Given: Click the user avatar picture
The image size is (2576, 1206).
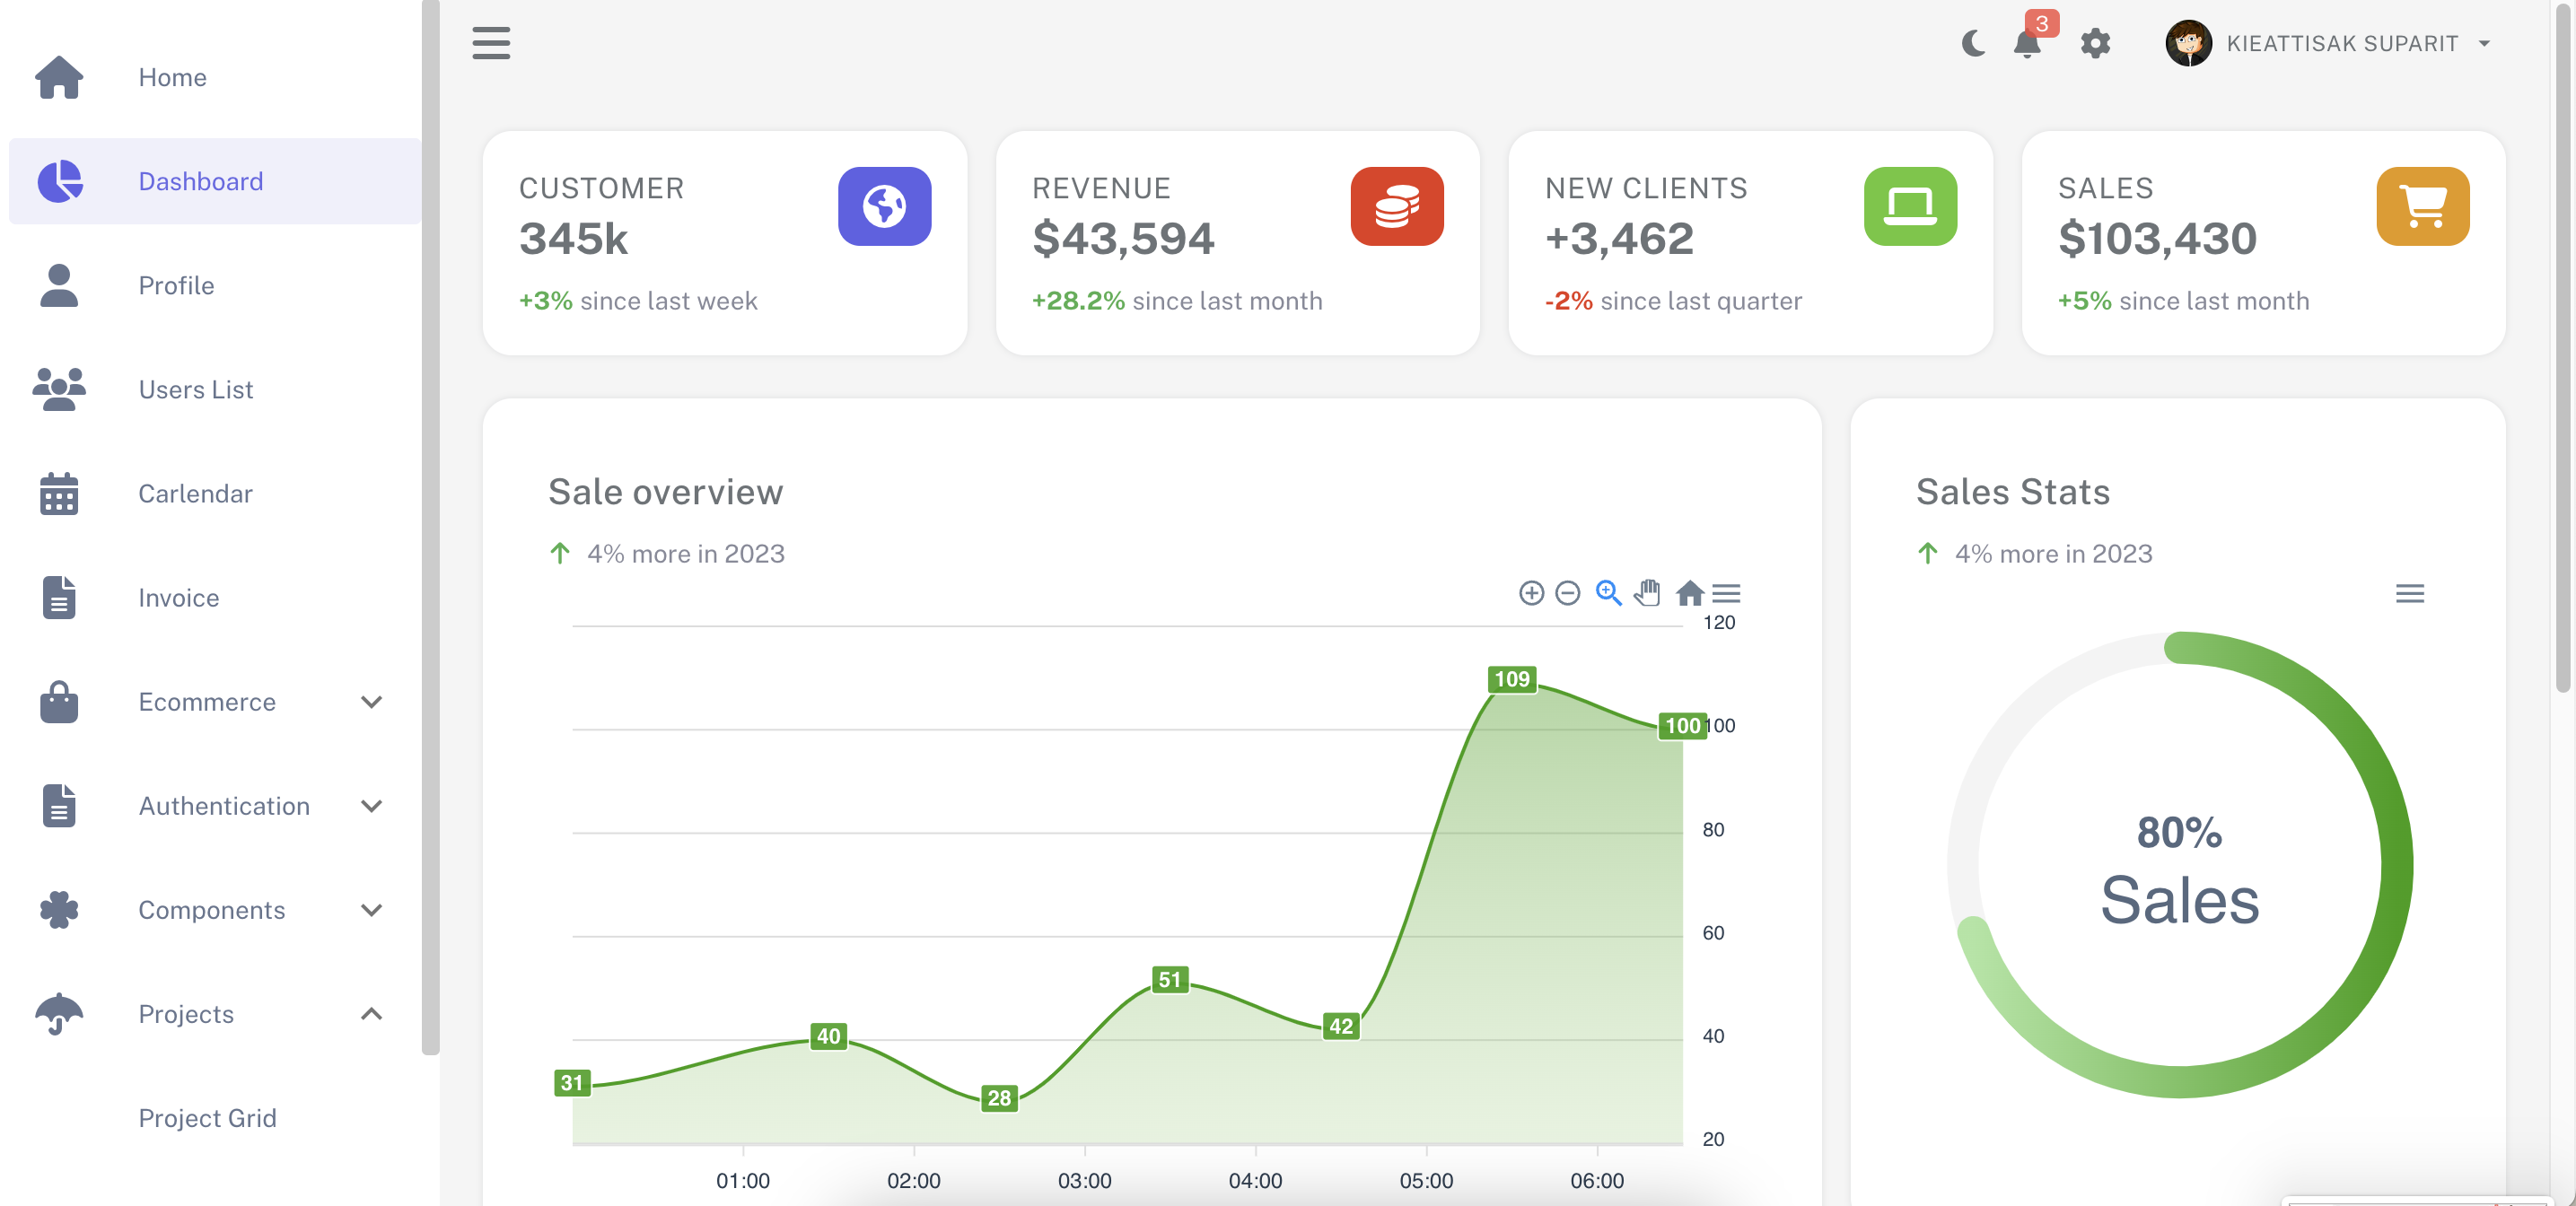Looking at the screenshot, I should 2188,43.
